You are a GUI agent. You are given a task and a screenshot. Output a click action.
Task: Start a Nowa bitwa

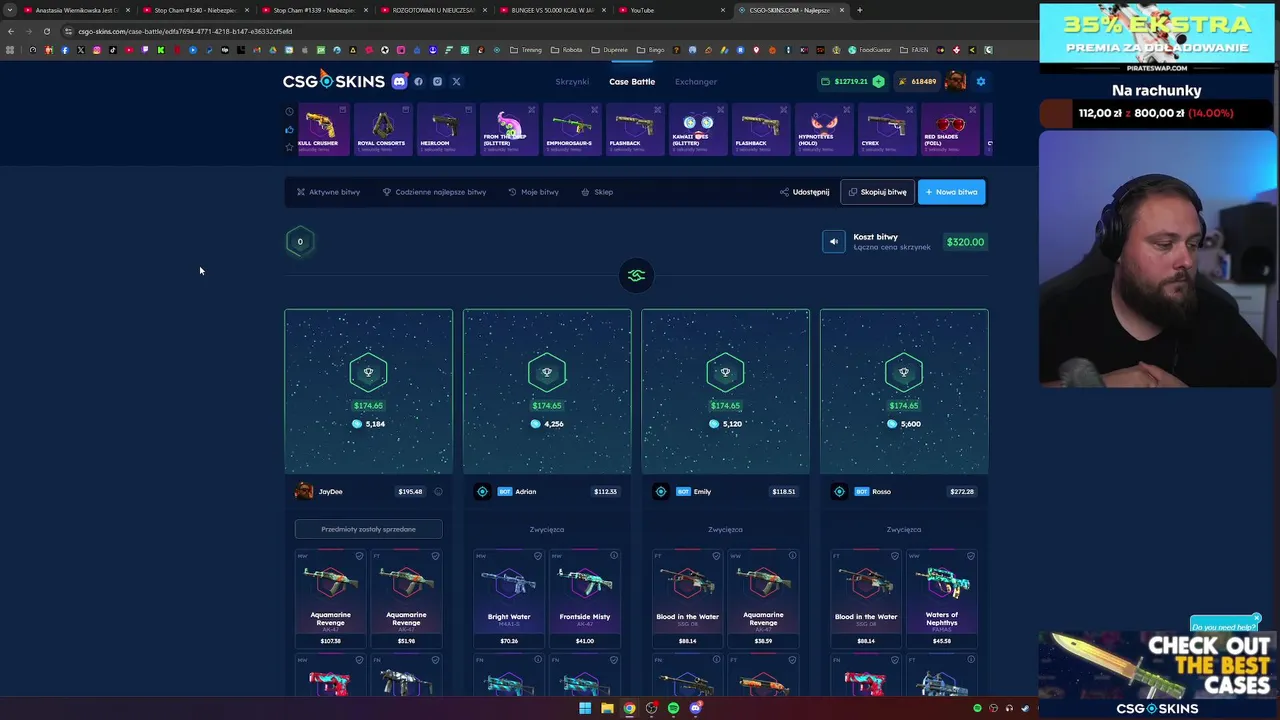[x=951, y=192]
